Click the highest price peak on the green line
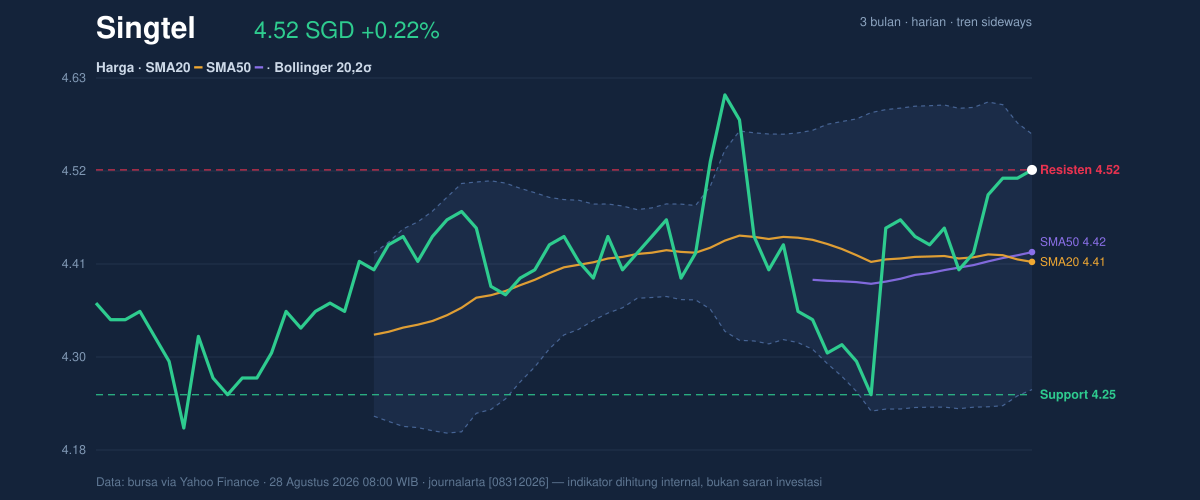Screen dimensions: 1200x500 (x=725, y=95)
